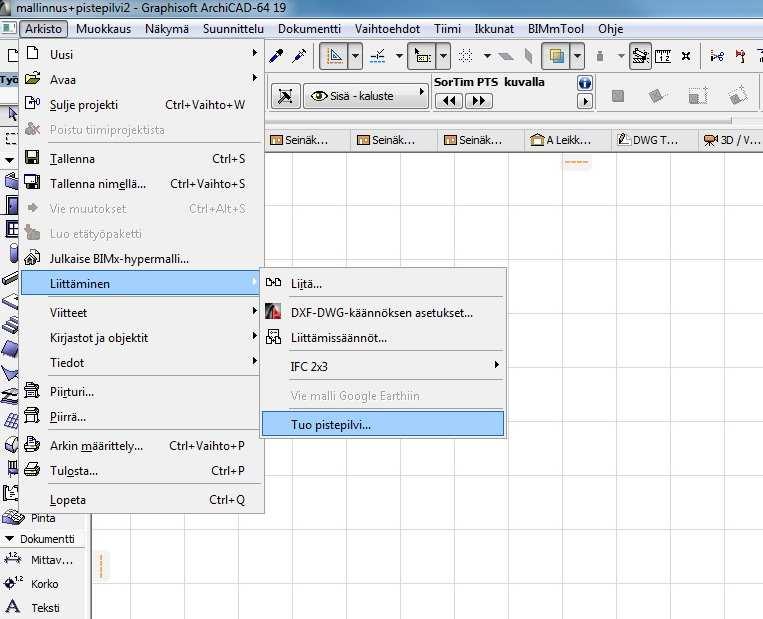The height and width of the screenshot is (619, 763).
Task: Click Tuo pistepilvi... to import point cloud
Action: click(383, 424)
